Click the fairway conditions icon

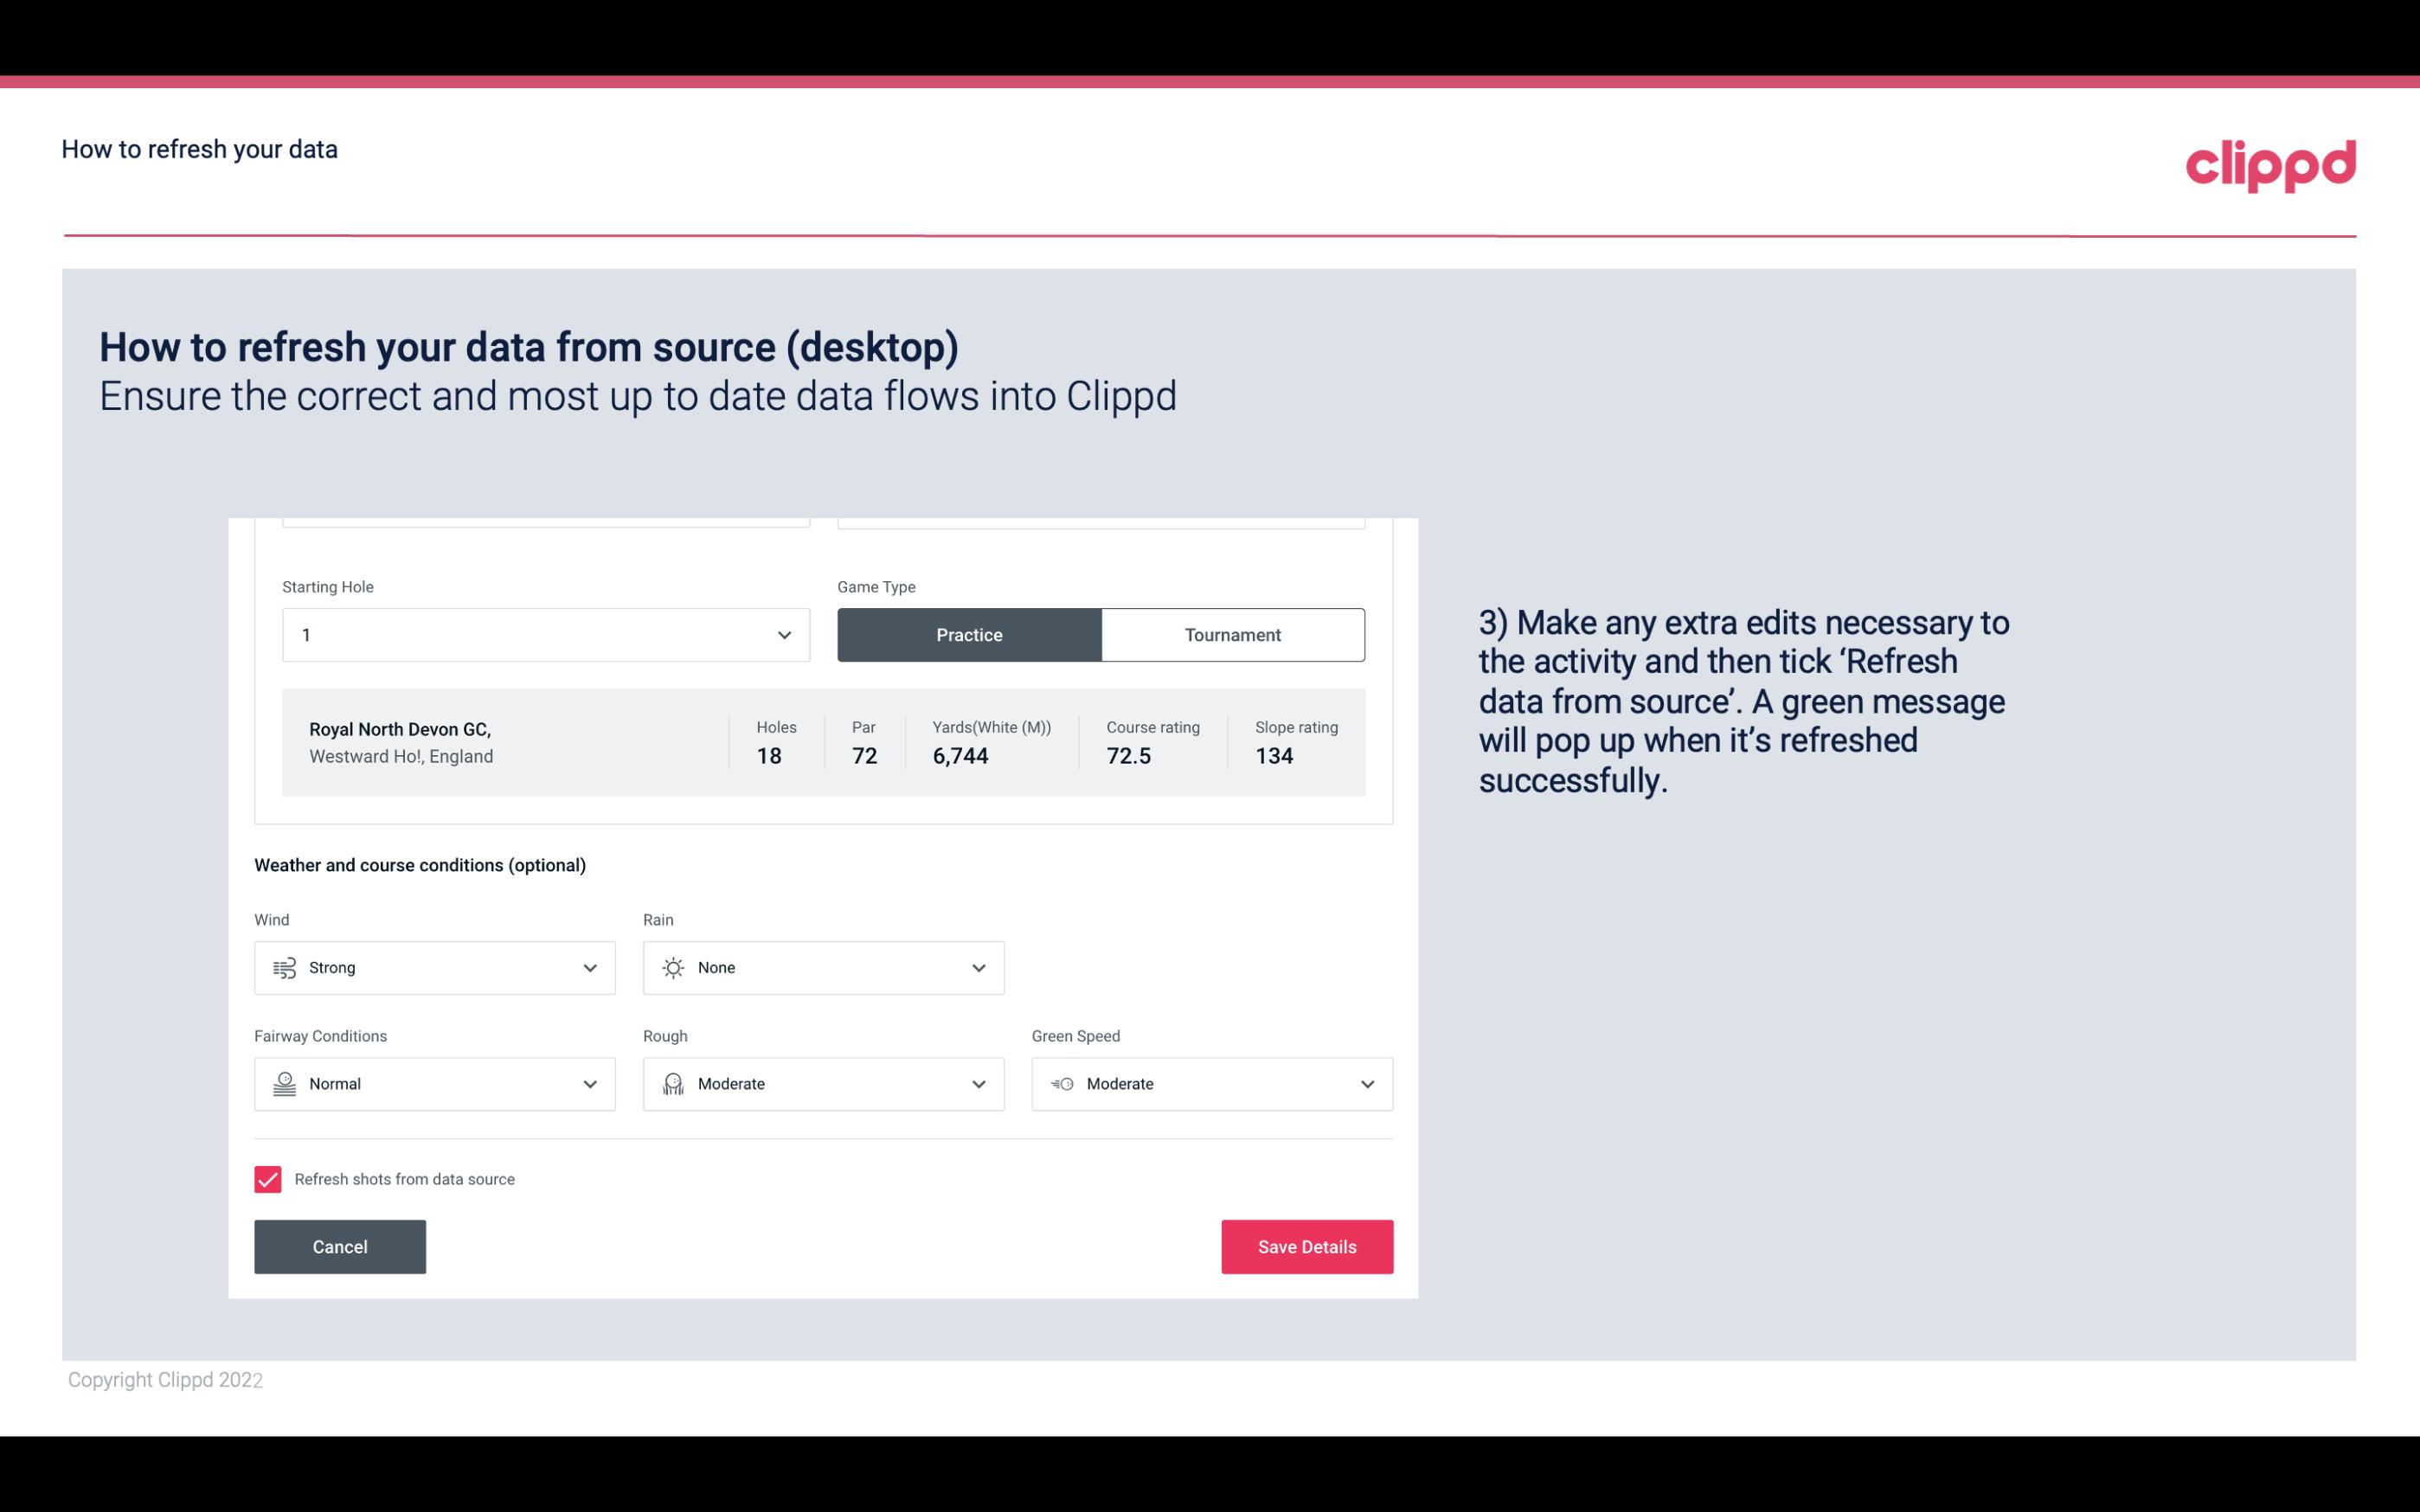tap(284, 1084)
